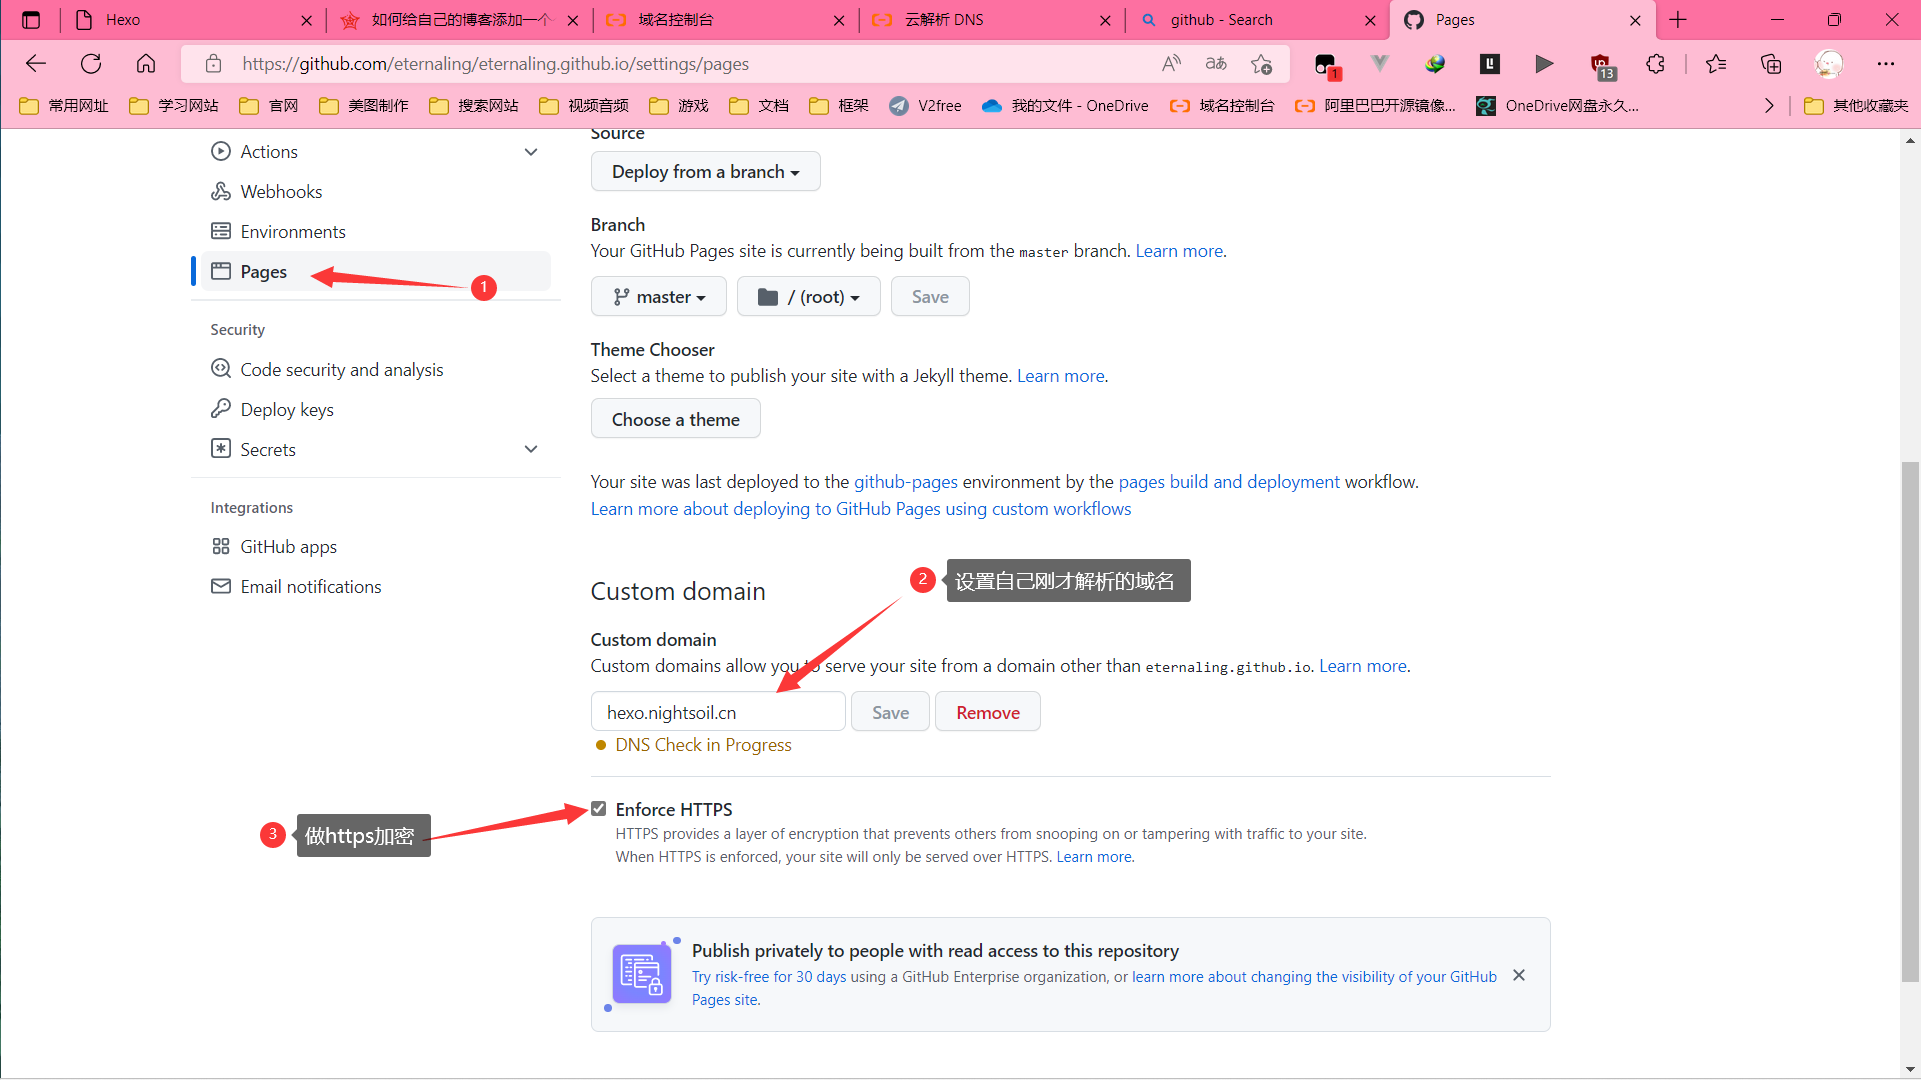Reload the page with the refresh icon

point(91,64)
